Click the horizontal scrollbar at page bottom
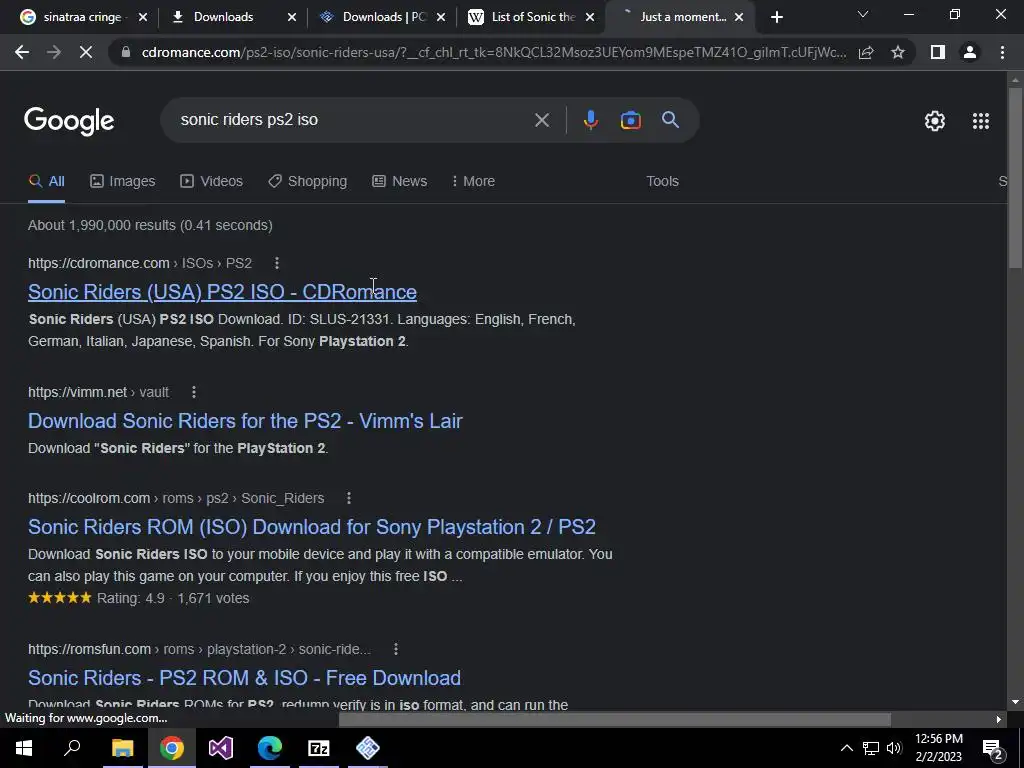 615,720
